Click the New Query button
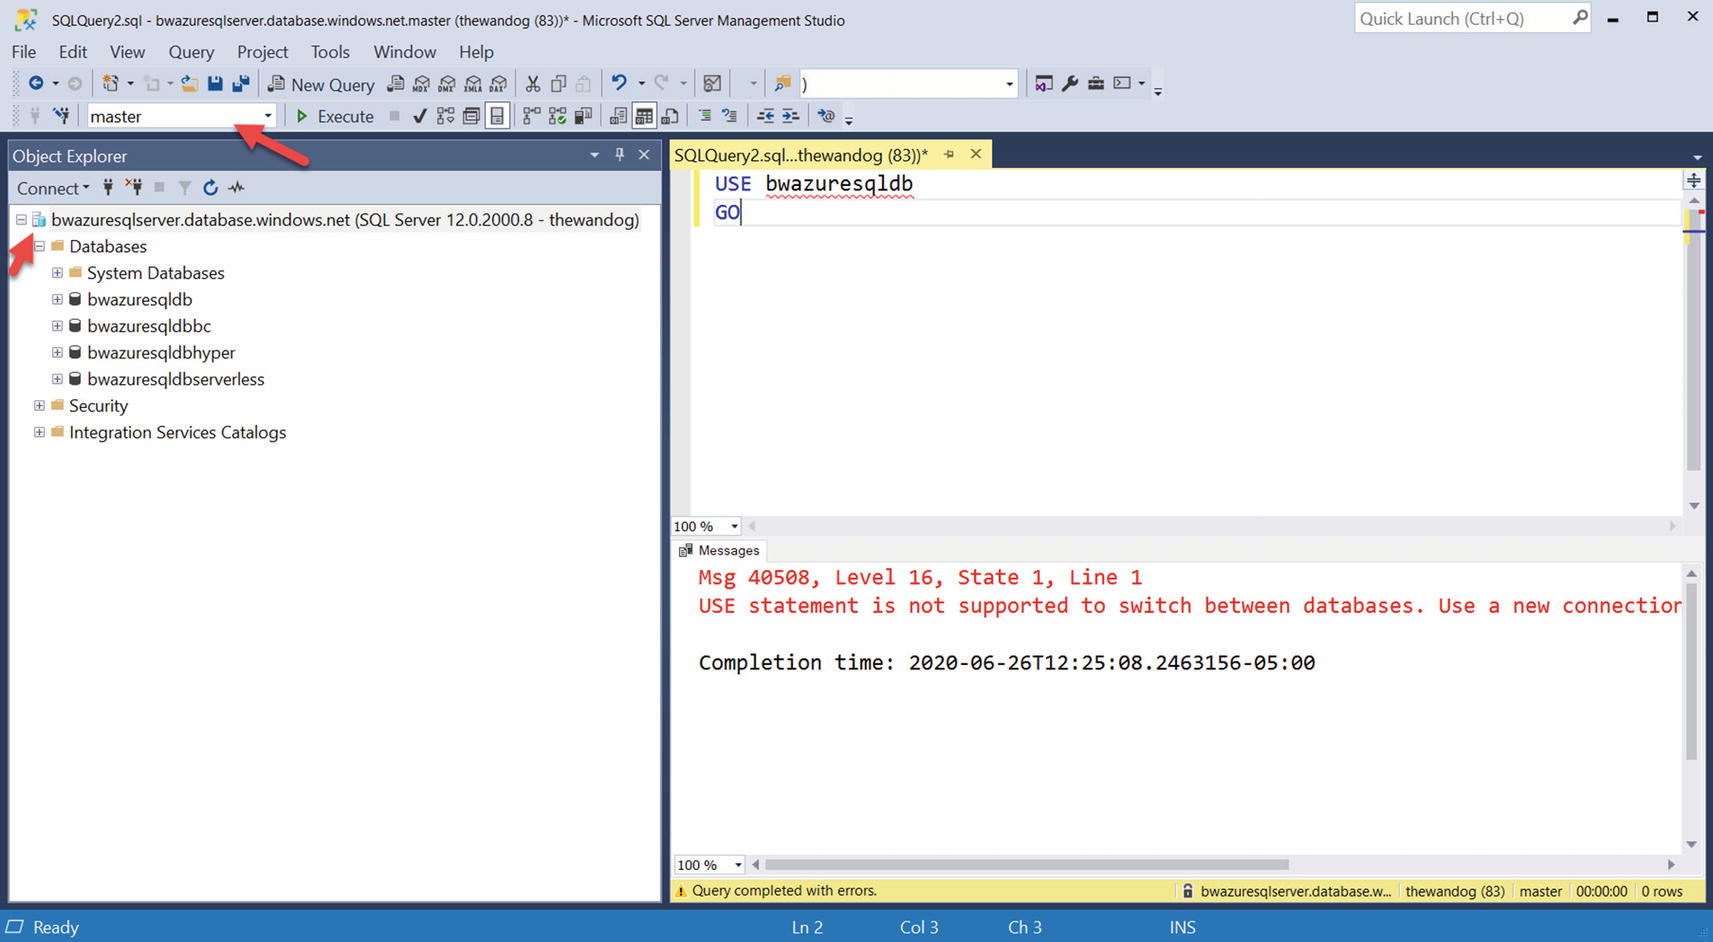 click(x=321, y=84)
